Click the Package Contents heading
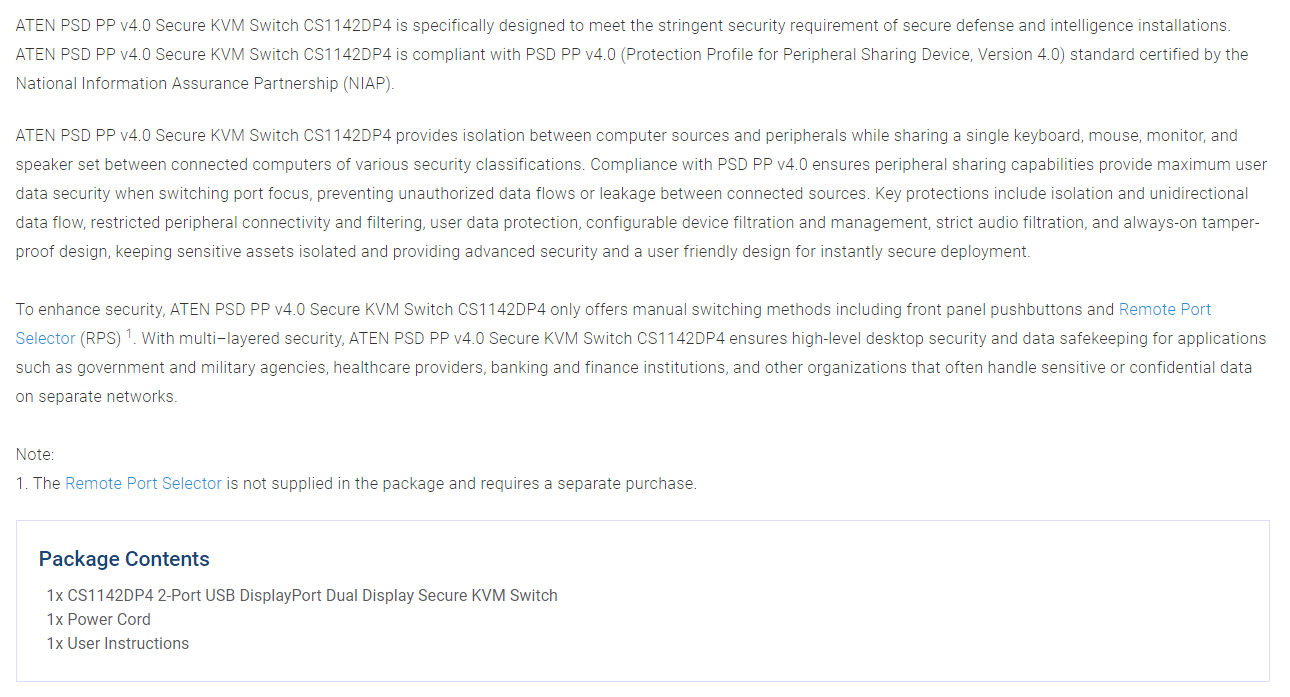 tap(124, 559)
